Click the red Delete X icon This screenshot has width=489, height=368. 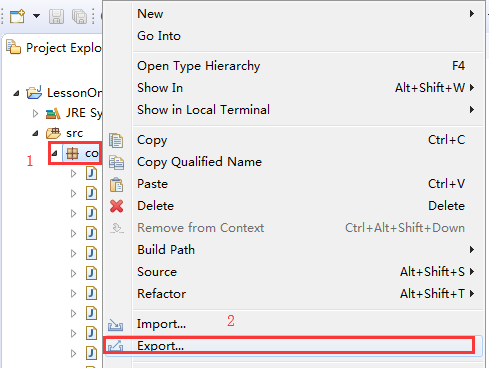point(116,206)
